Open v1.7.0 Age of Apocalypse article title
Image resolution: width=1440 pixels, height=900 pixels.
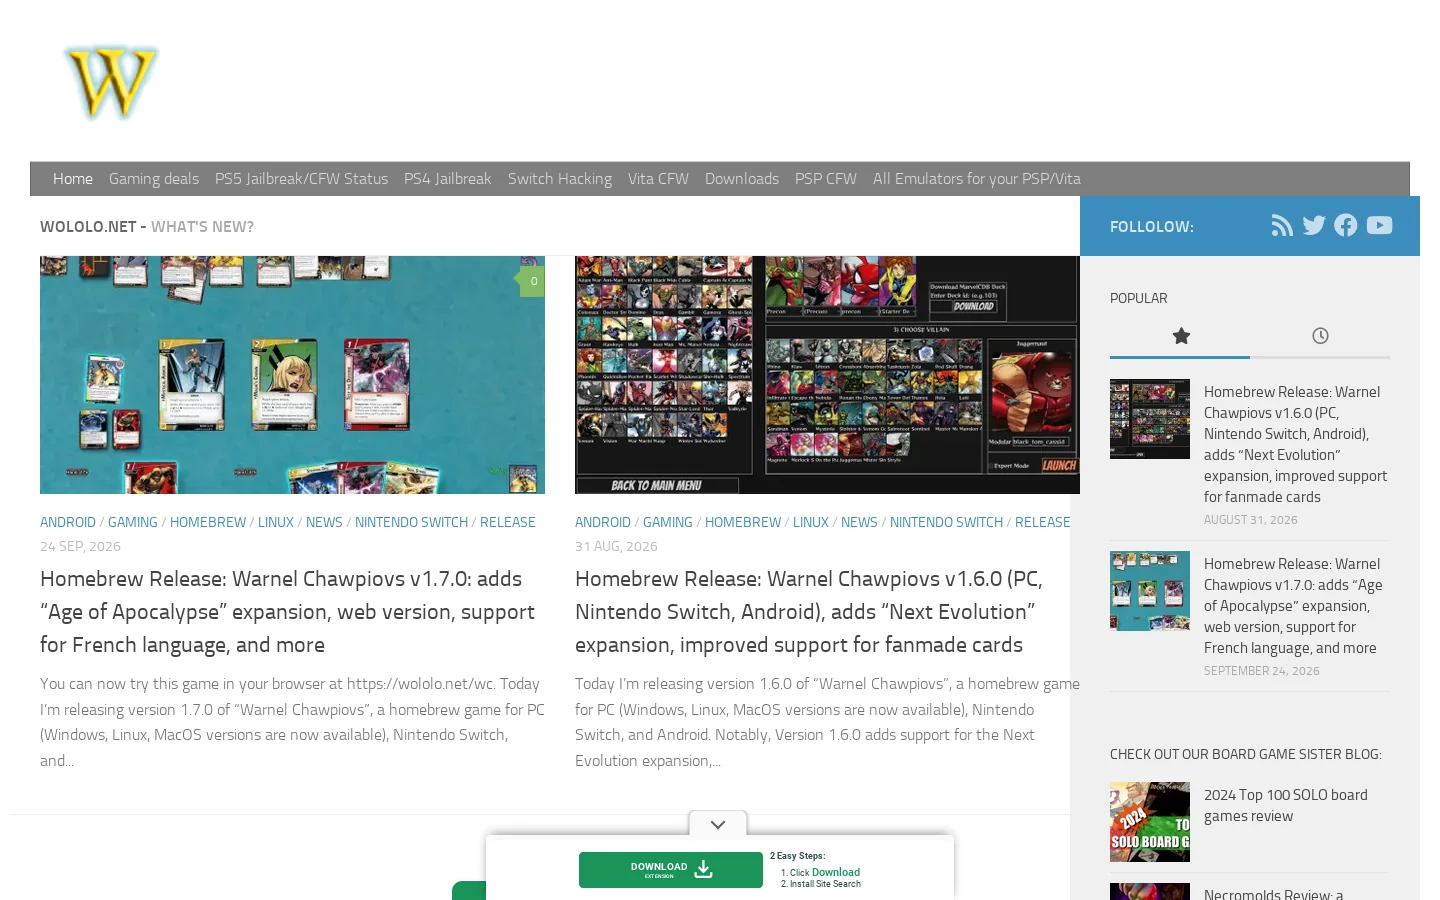point(288,612)
